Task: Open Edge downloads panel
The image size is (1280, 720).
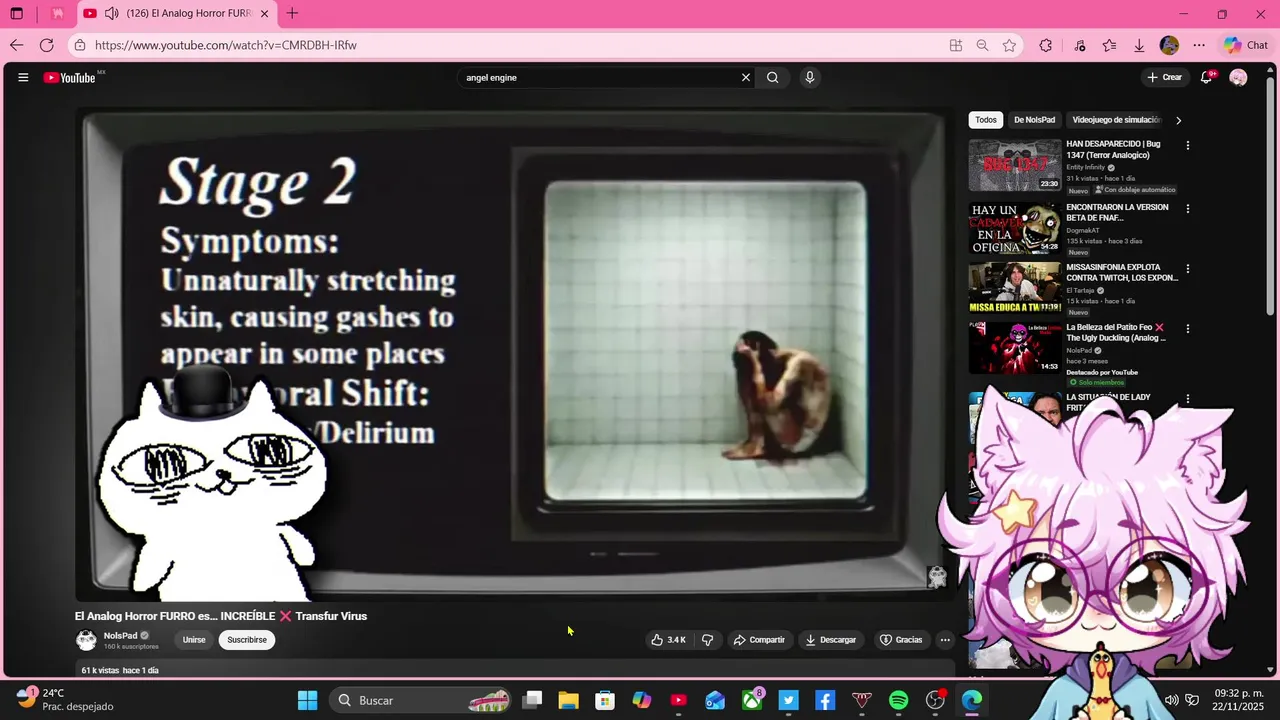Action: click(x=1139, y=45)
